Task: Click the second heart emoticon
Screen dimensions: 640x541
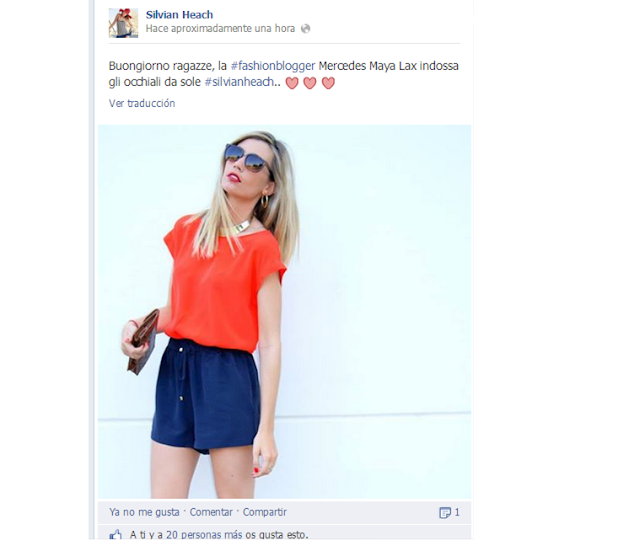Action: coord(310,83)
